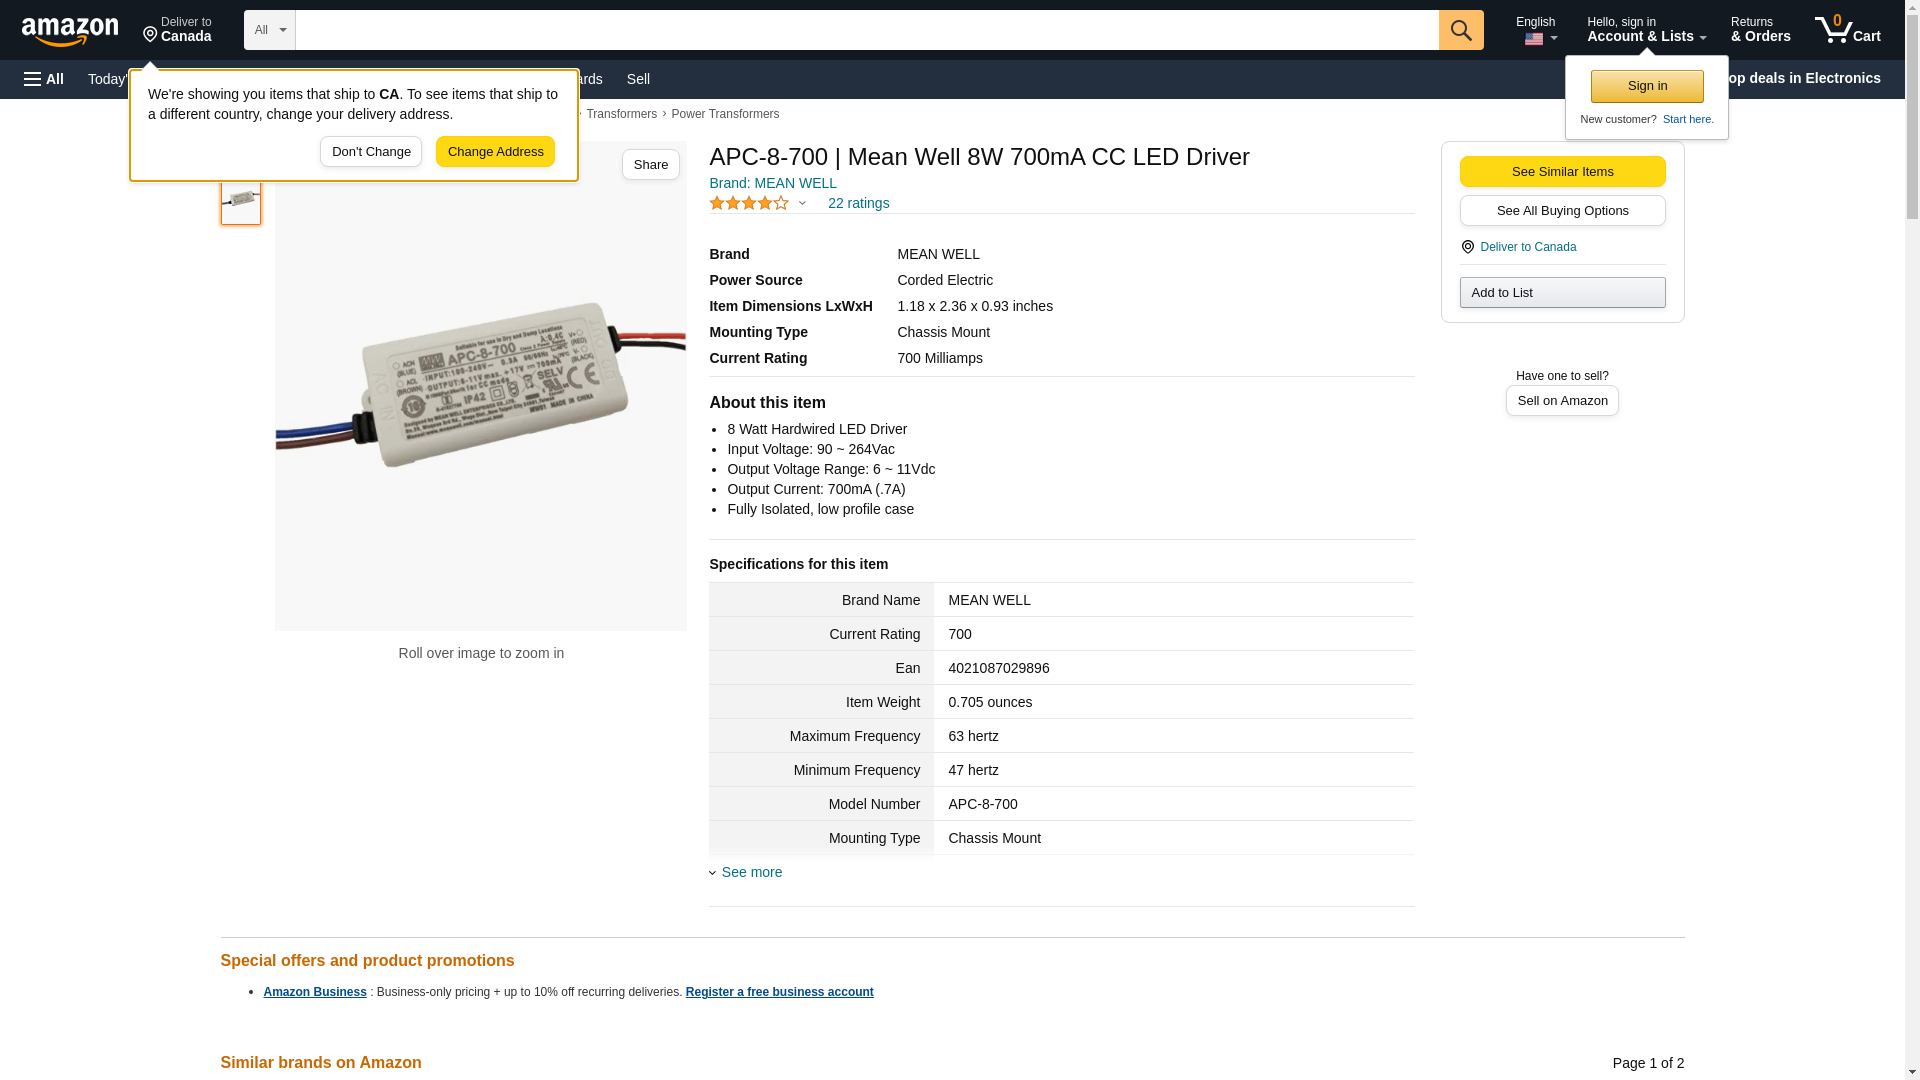
Task: Click the Amazon logo
Action: tap(70, 31)
